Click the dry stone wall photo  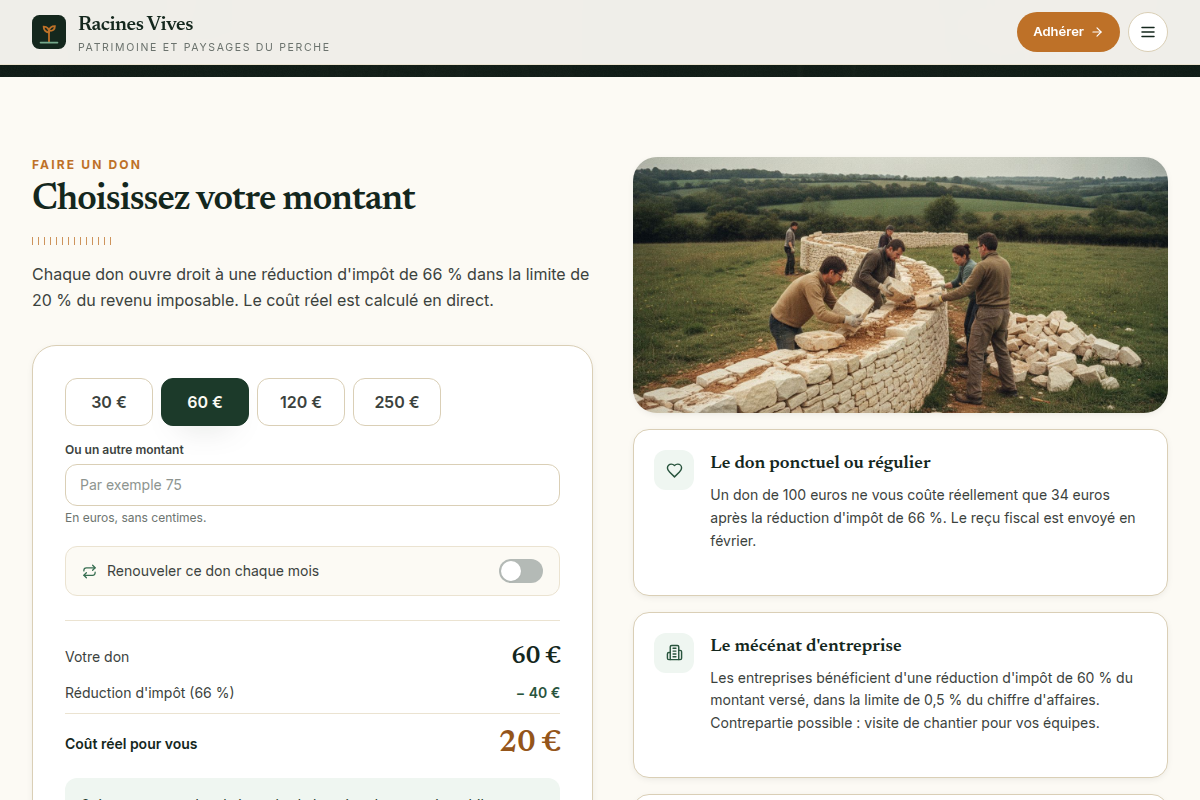[900, 285]
